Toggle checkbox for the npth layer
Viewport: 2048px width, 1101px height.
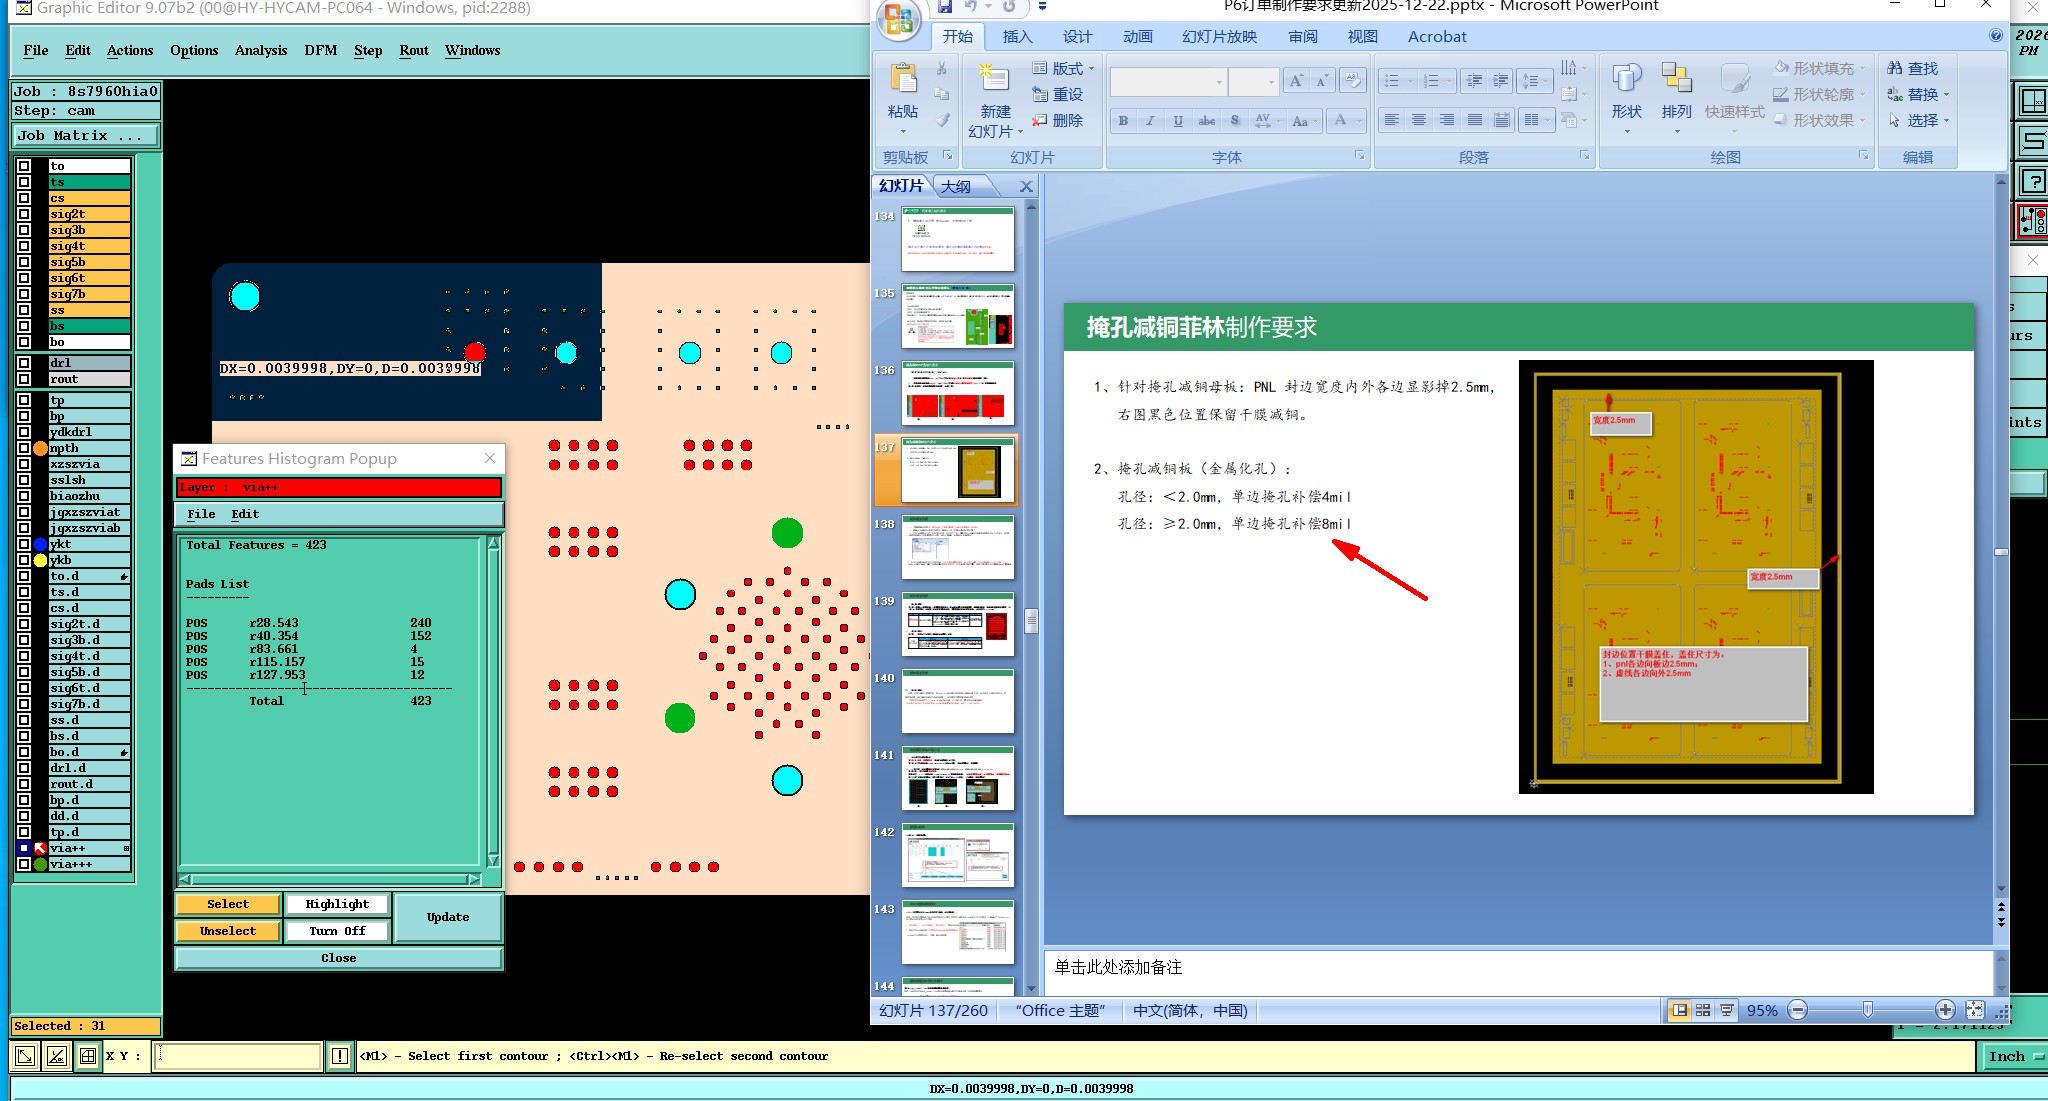point(24,448)
